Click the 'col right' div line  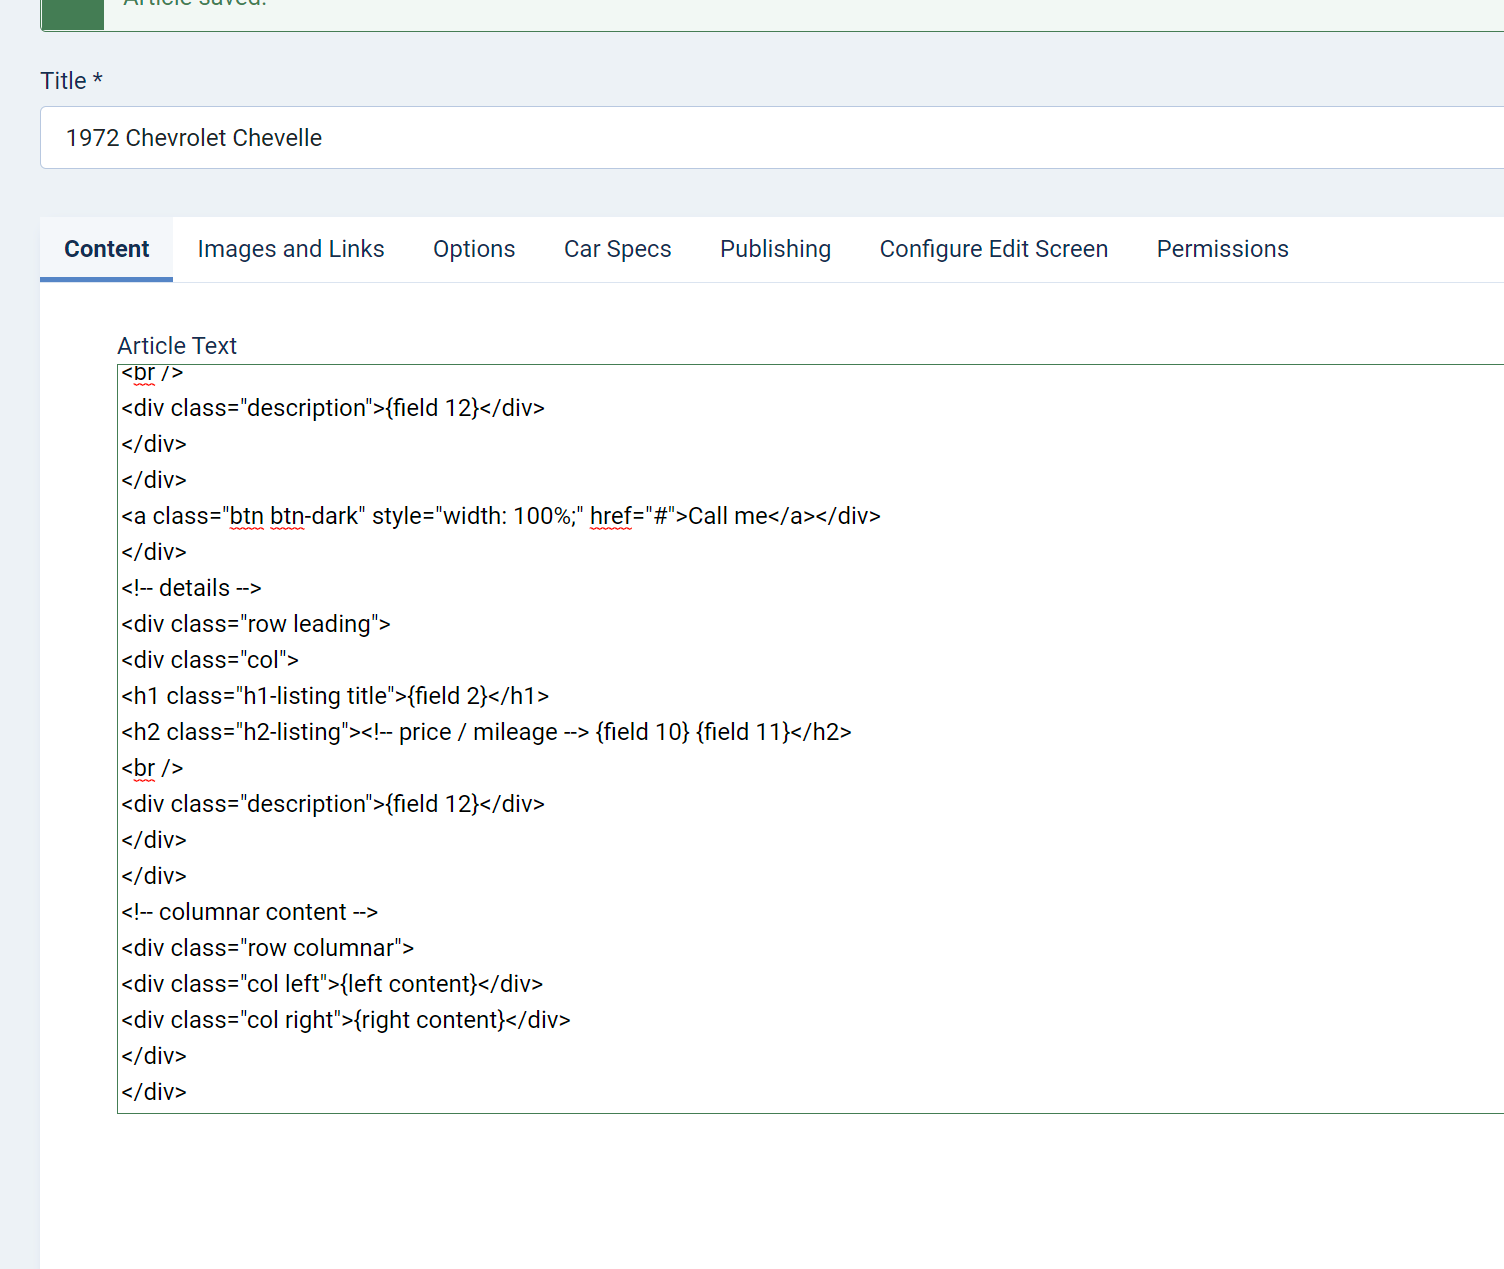[x=346, y=1020]
